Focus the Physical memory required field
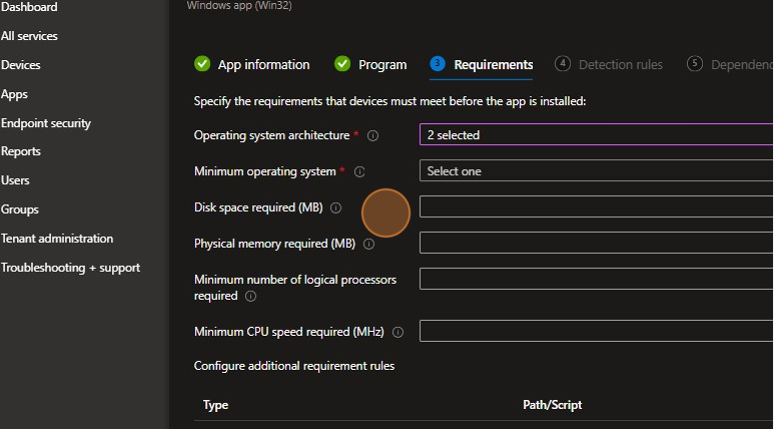Image resolution: width=774 pixels, height=429 pixels. click(596, 243)
